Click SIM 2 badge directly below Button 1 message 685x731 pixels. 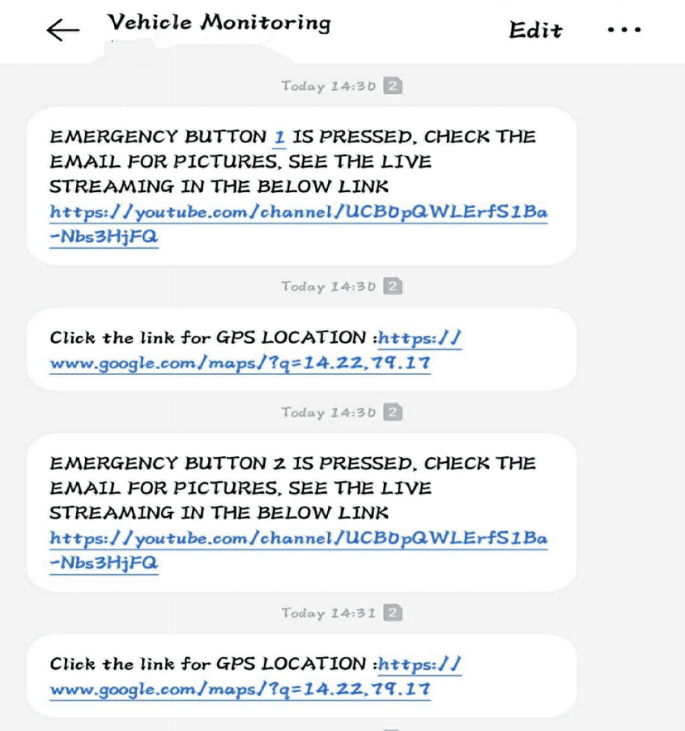coord(395,287)
